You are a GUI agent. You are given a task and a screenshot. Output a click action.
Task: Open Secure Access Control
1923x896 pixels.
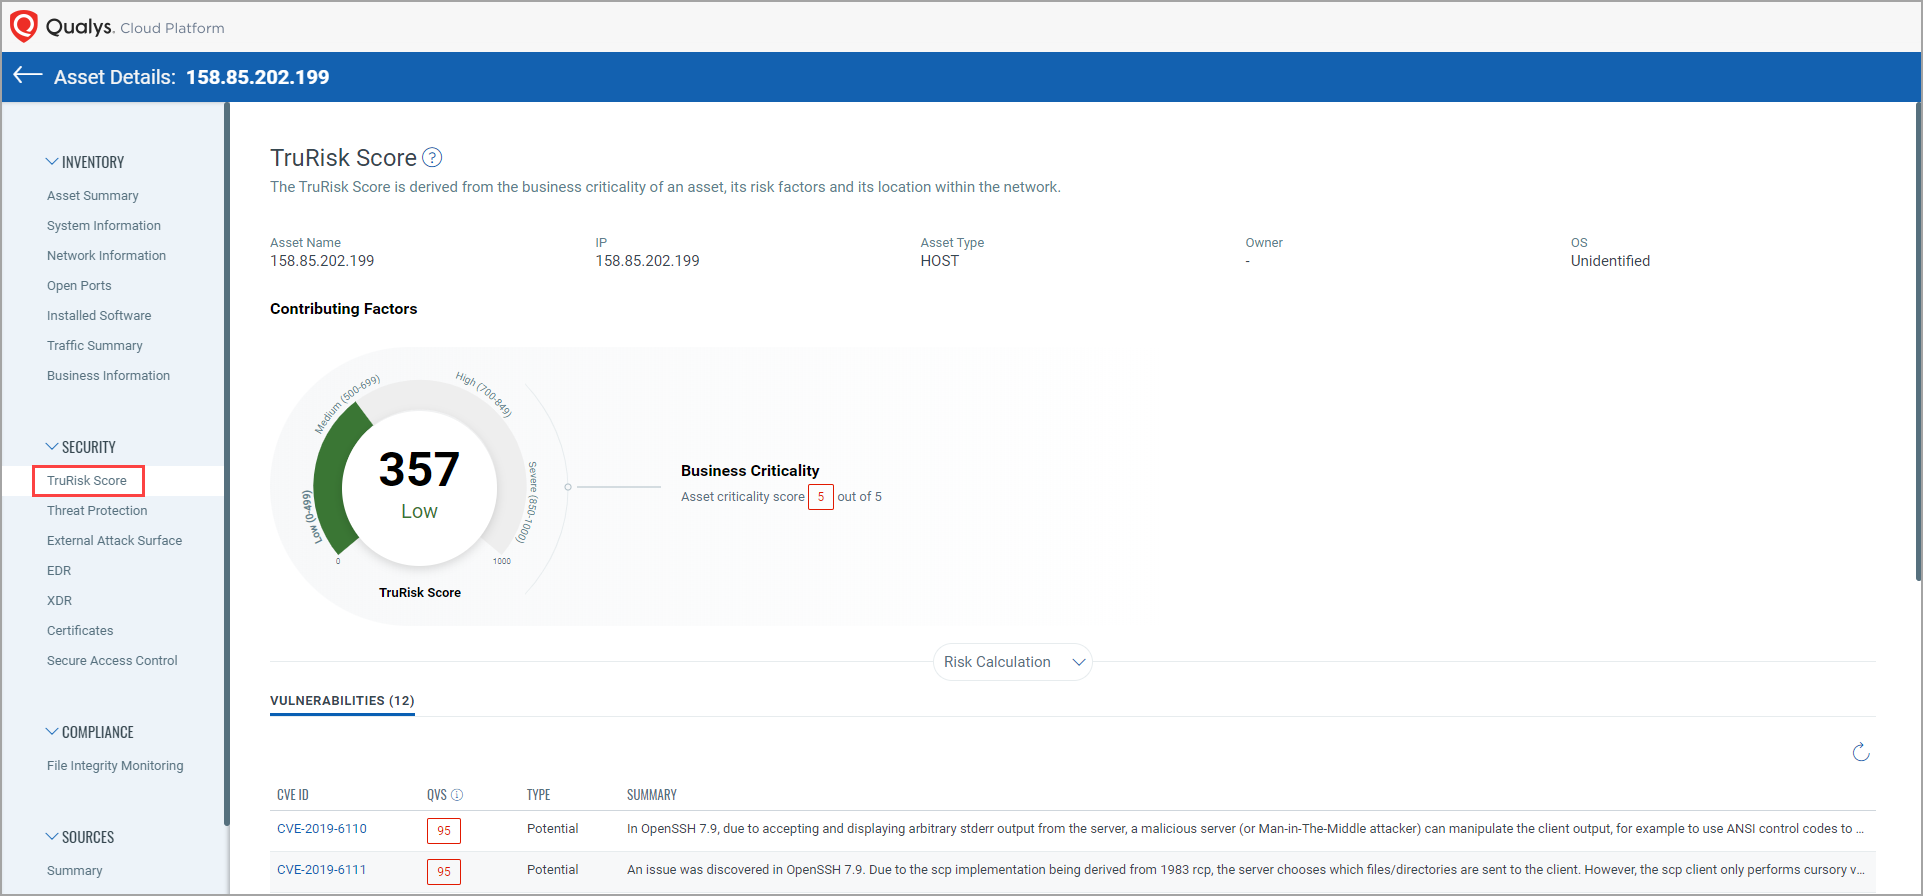pyautogui.click(x=112, y=661)
